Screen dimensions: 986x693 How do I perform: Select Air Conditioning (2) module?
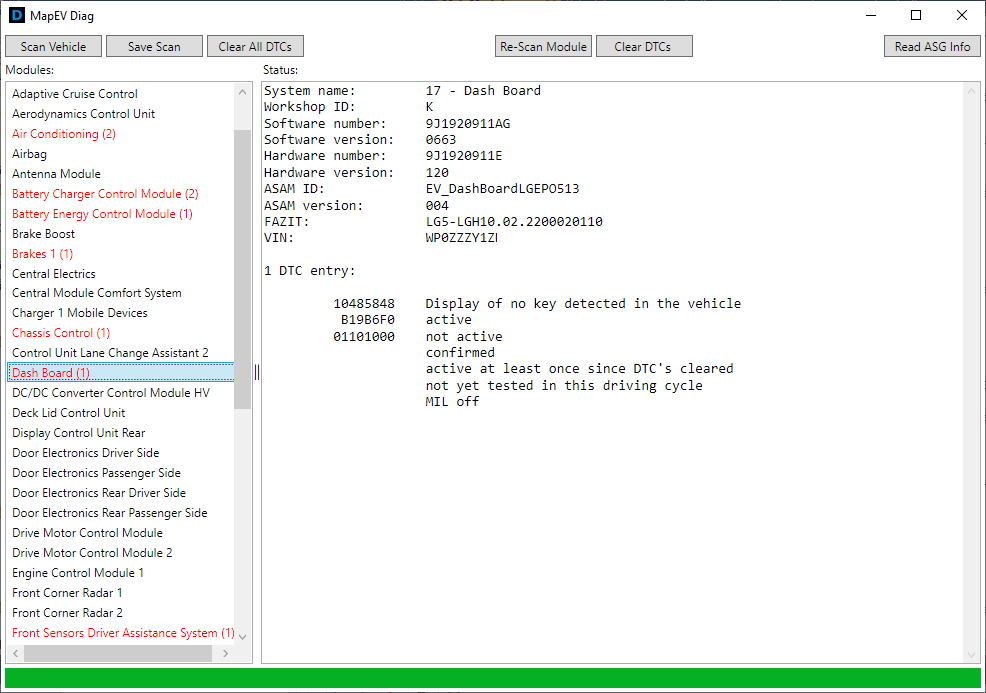(x=64, y=134)
